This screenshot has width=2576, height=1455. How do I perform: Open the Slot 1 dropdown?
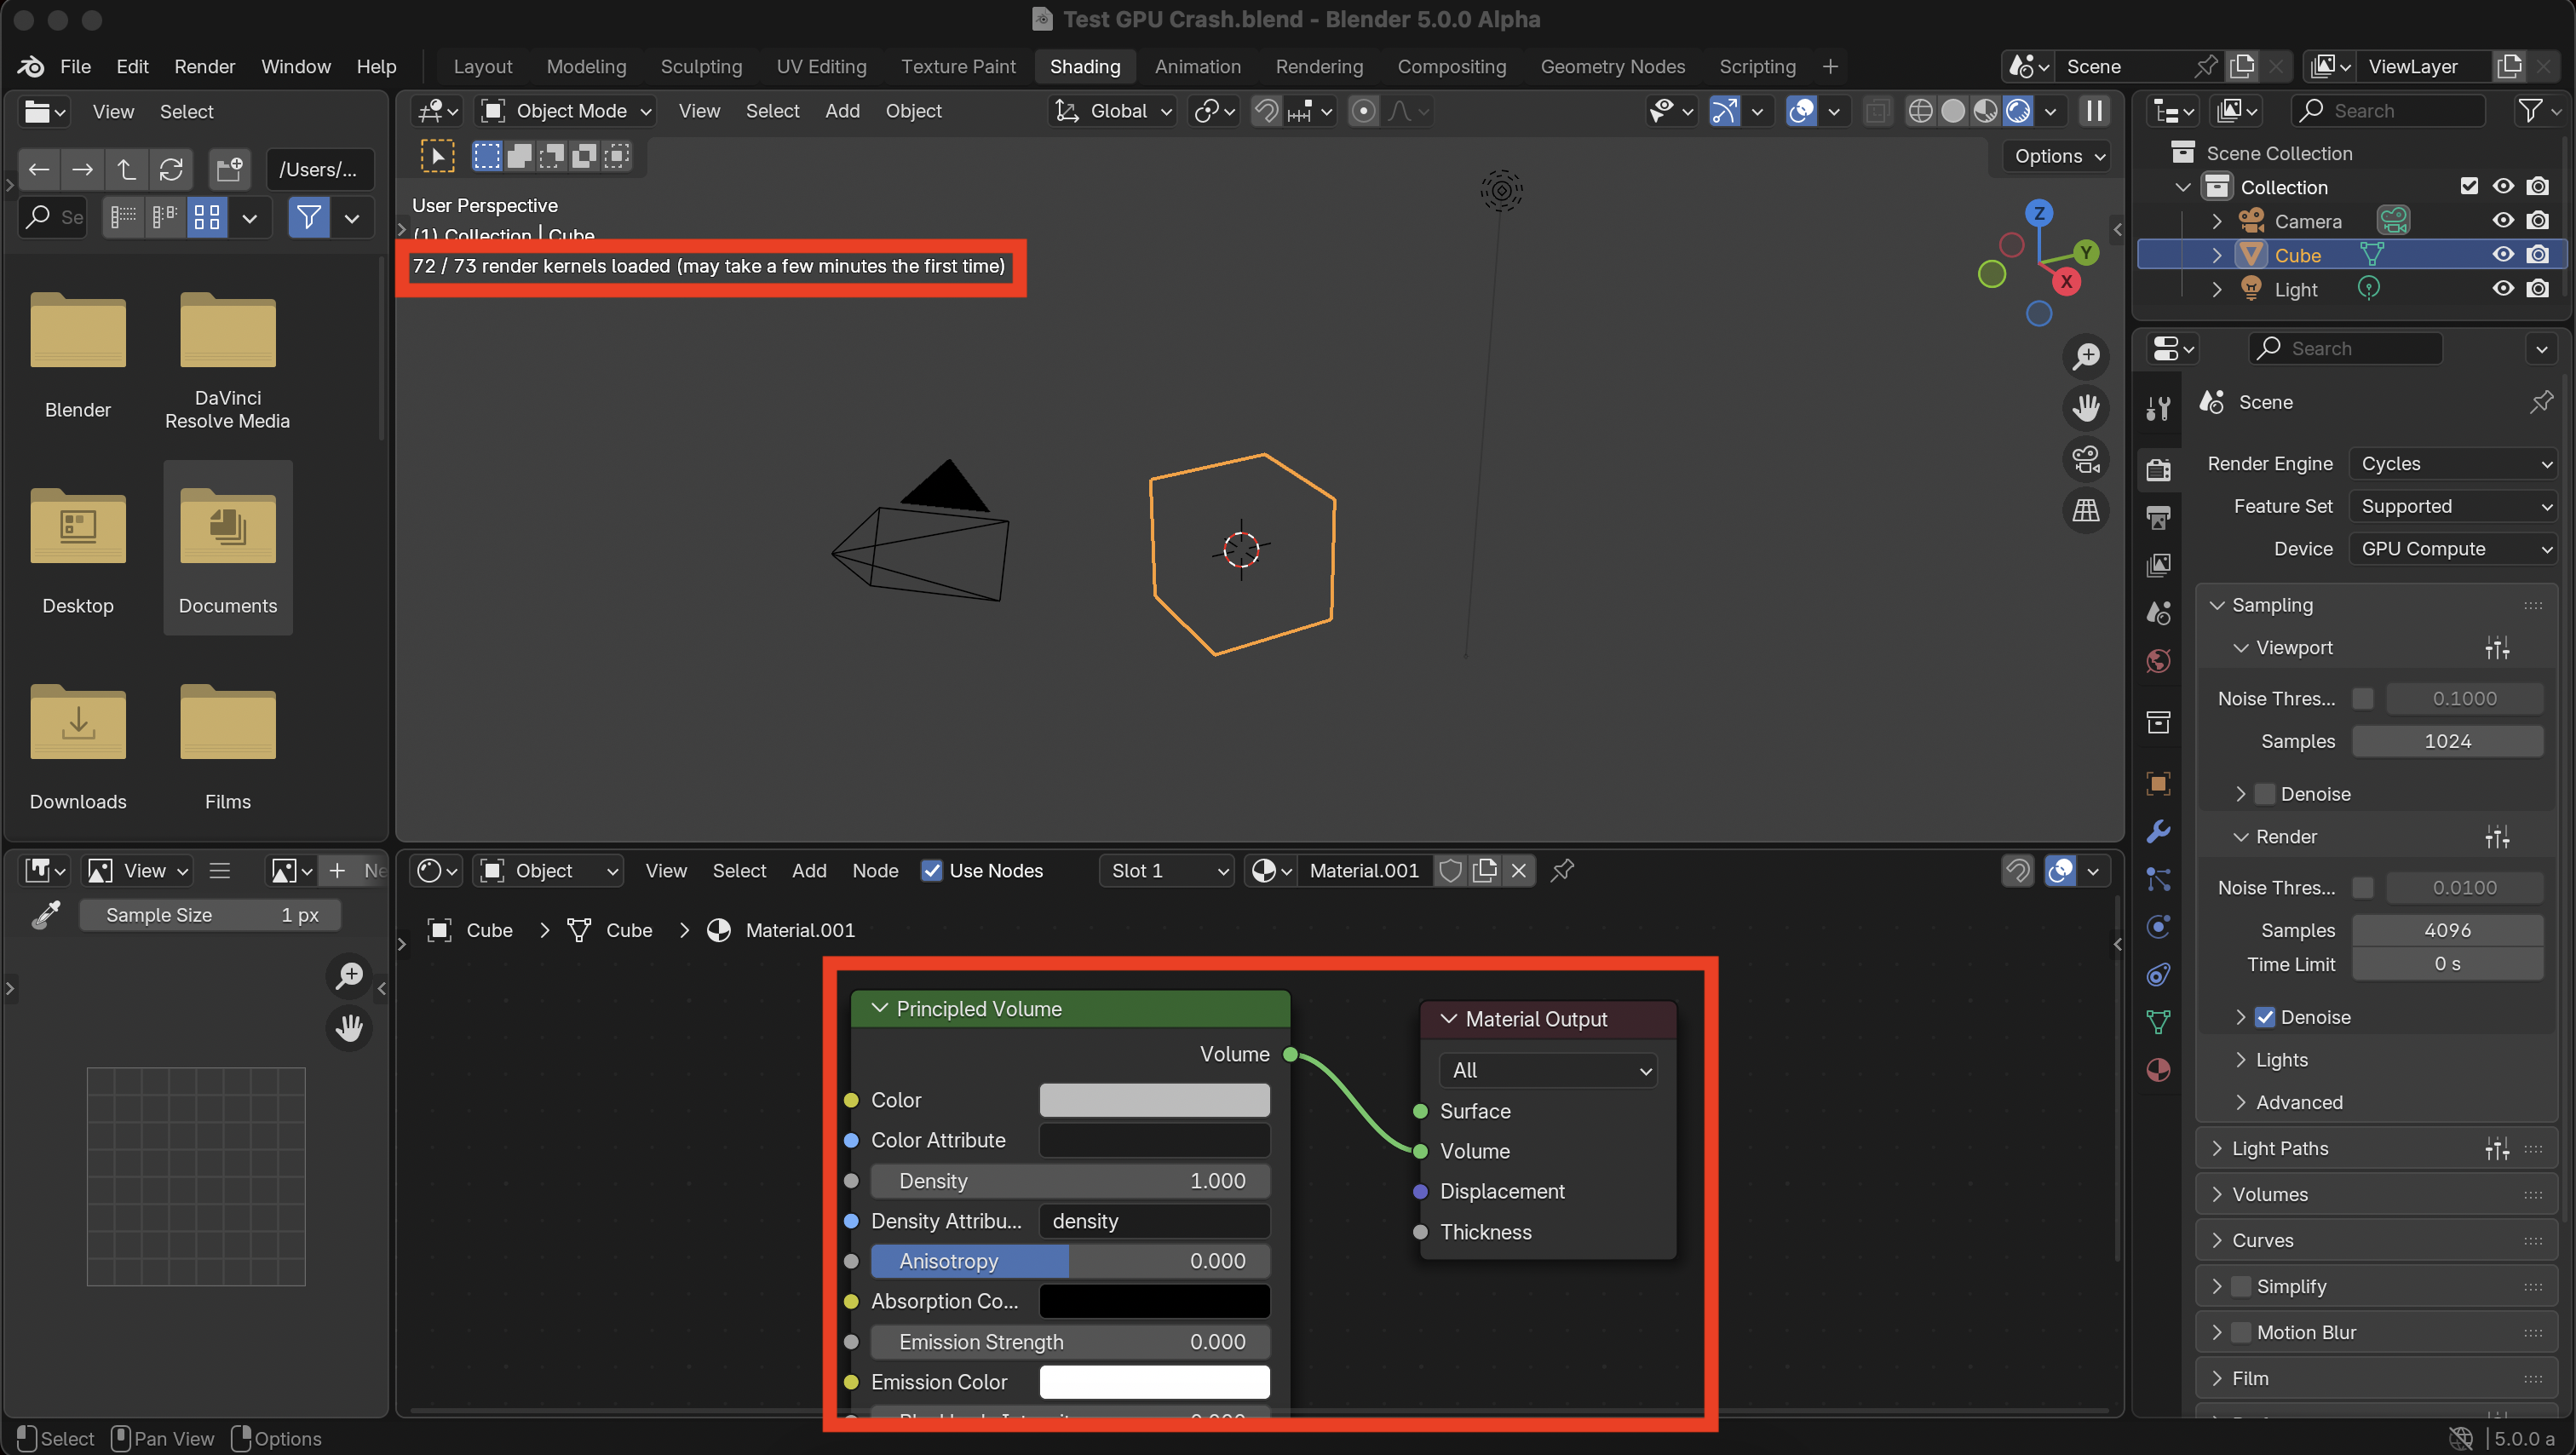click(1167, 871)
